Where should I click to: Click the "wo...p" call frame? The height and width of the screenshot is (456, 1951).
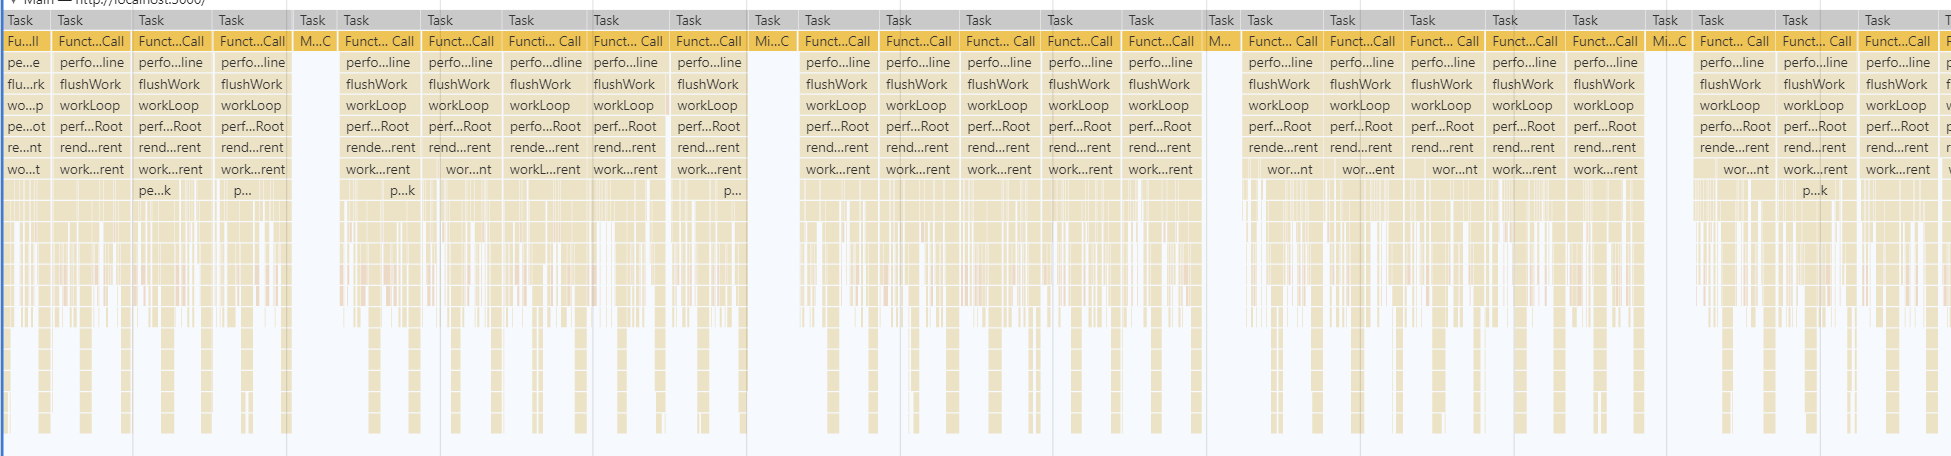pyautogui.click(x=25, y=105)
